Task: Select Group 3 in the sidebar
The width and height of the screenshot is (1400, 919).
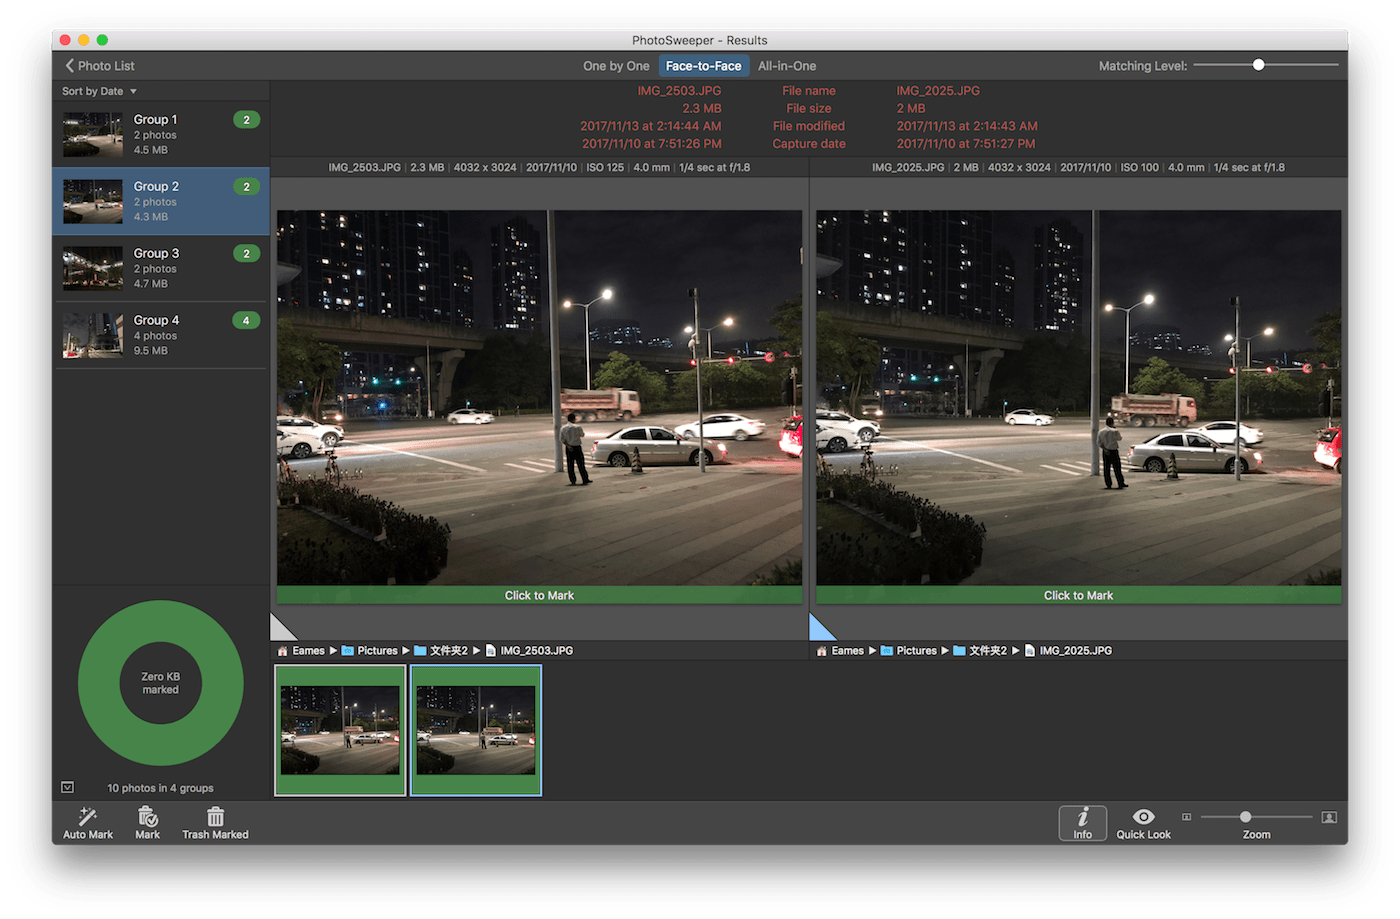Action: coord(160,268)
